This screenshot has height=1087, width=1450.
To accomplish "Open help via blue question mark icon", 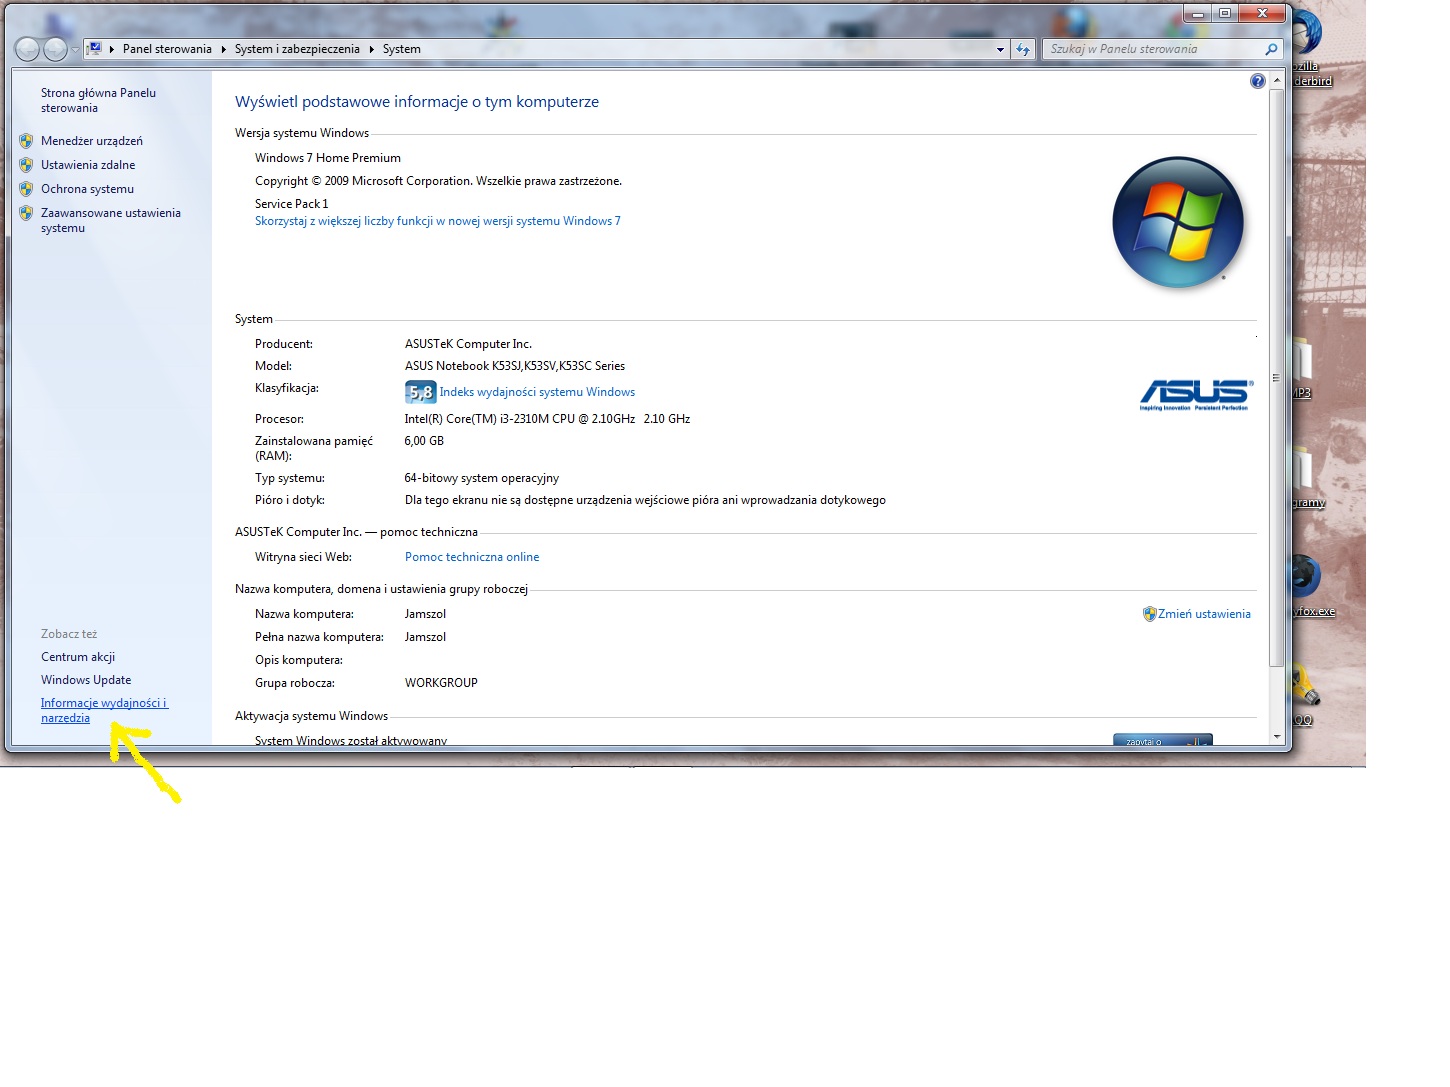I will 1257,81.
